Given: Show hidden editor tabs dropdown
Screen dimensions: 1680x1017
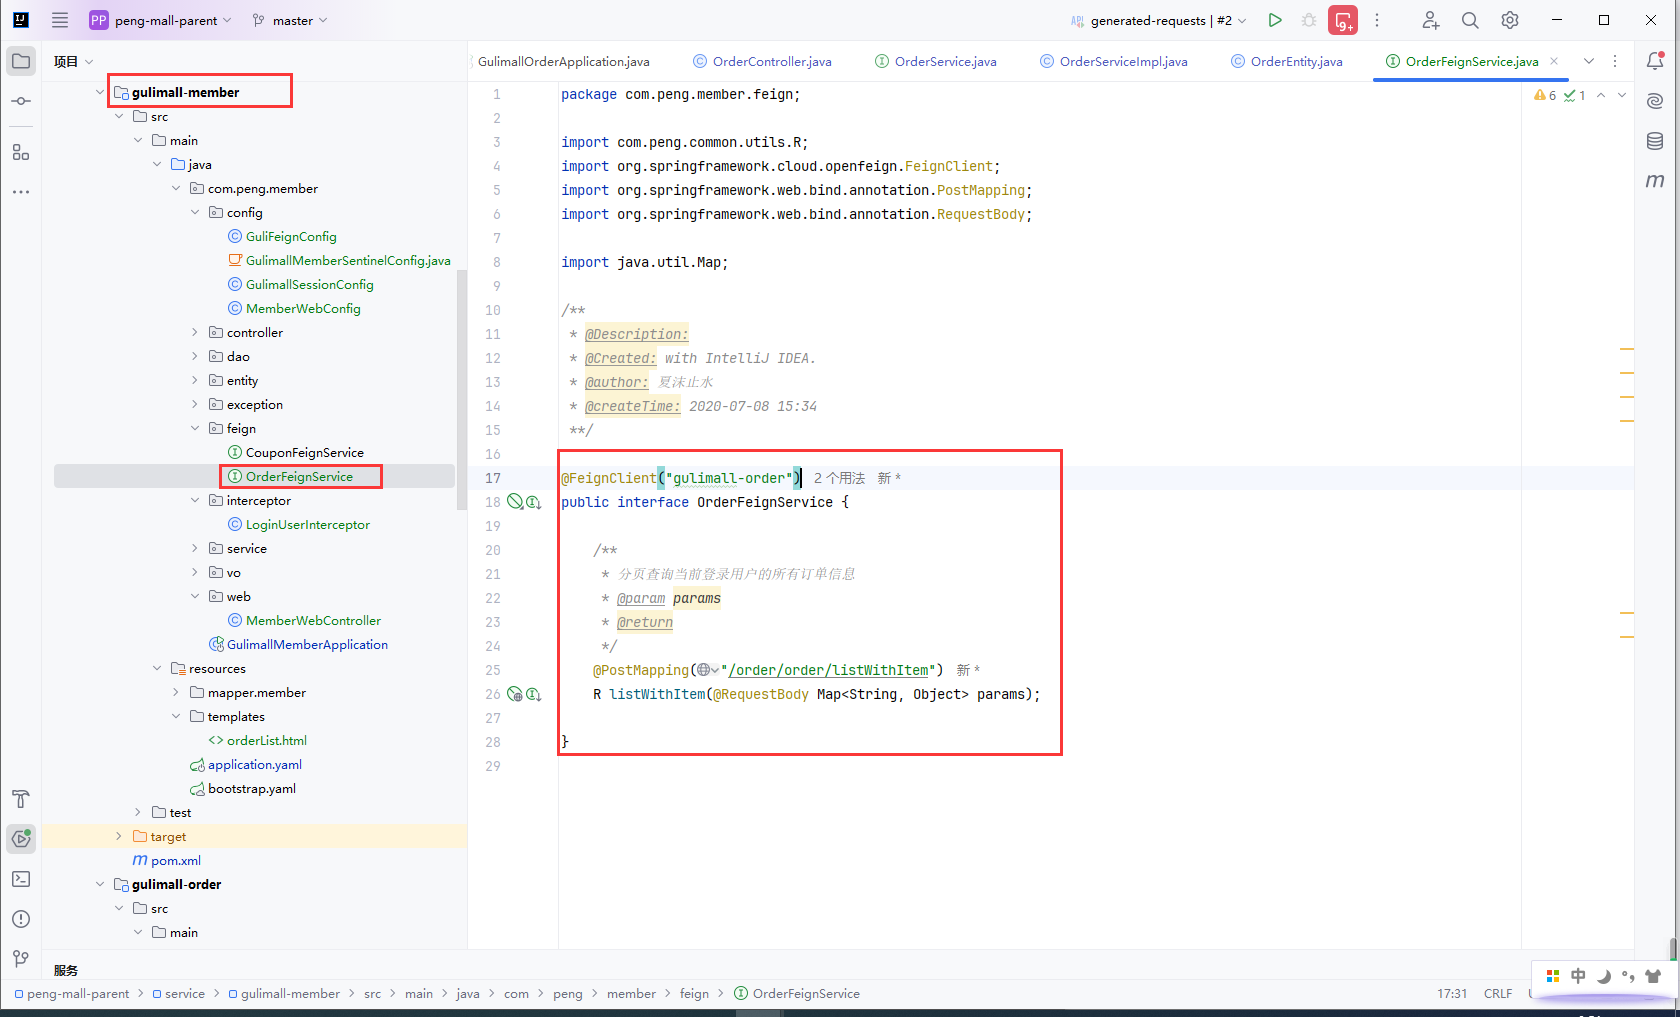Looking at the screenshot, I should [1588, 61].
